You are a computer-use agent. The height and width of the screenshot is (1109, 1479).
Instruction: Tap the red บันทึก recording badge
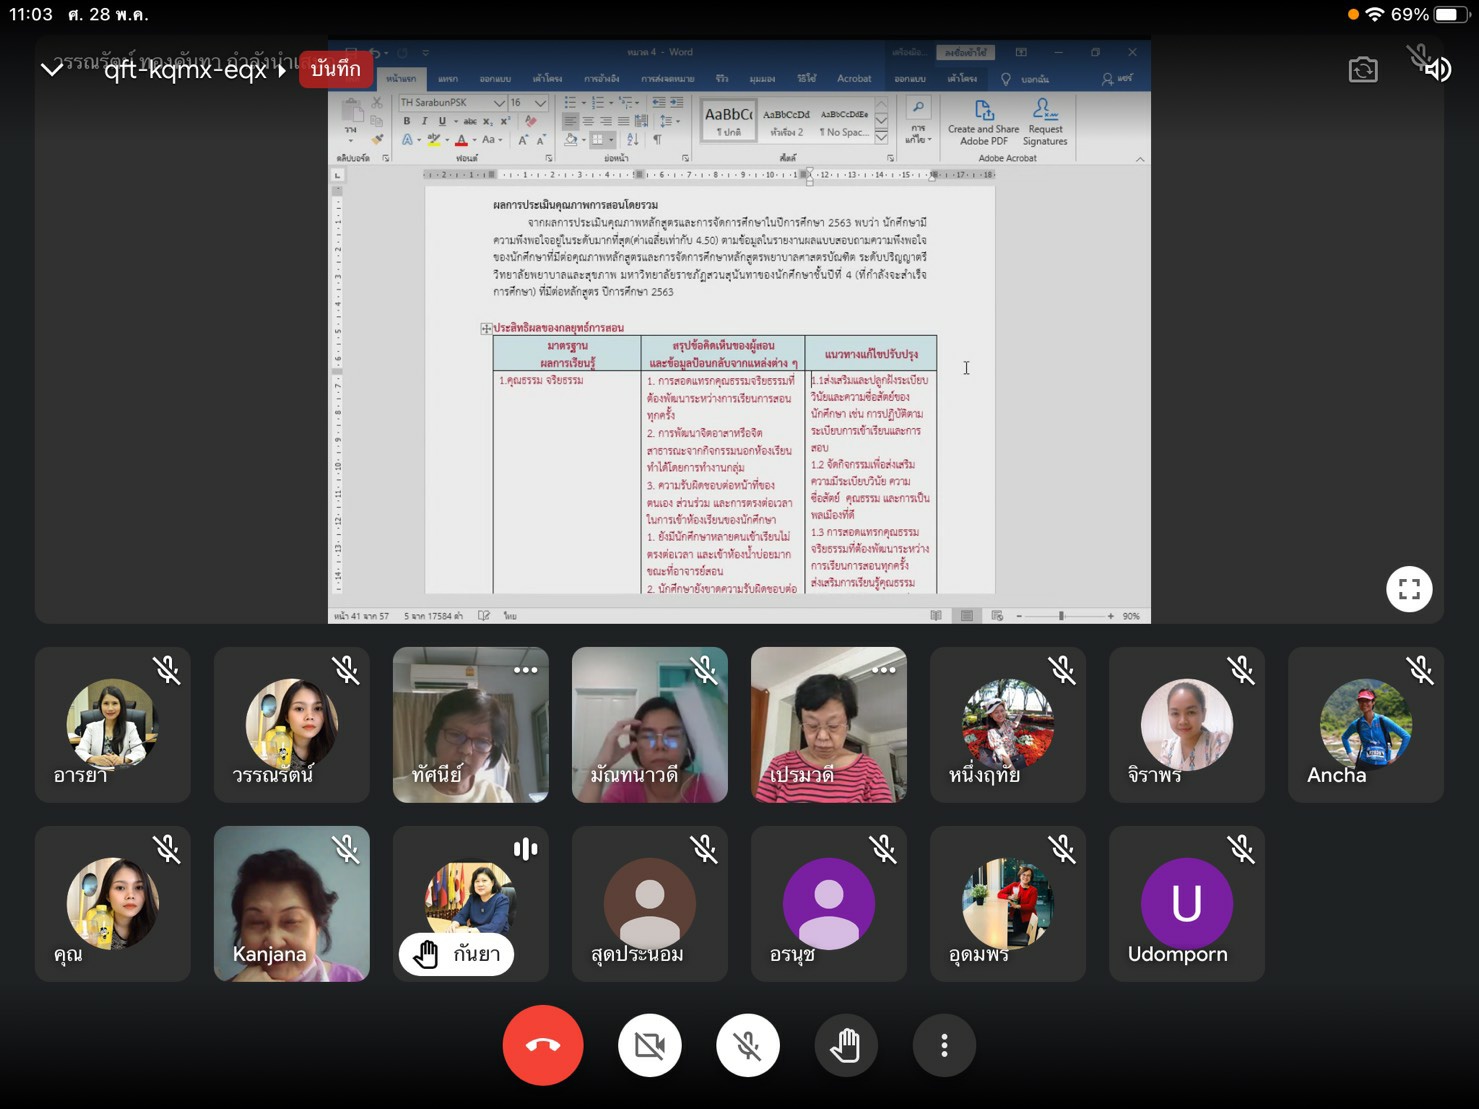(336, 69)
